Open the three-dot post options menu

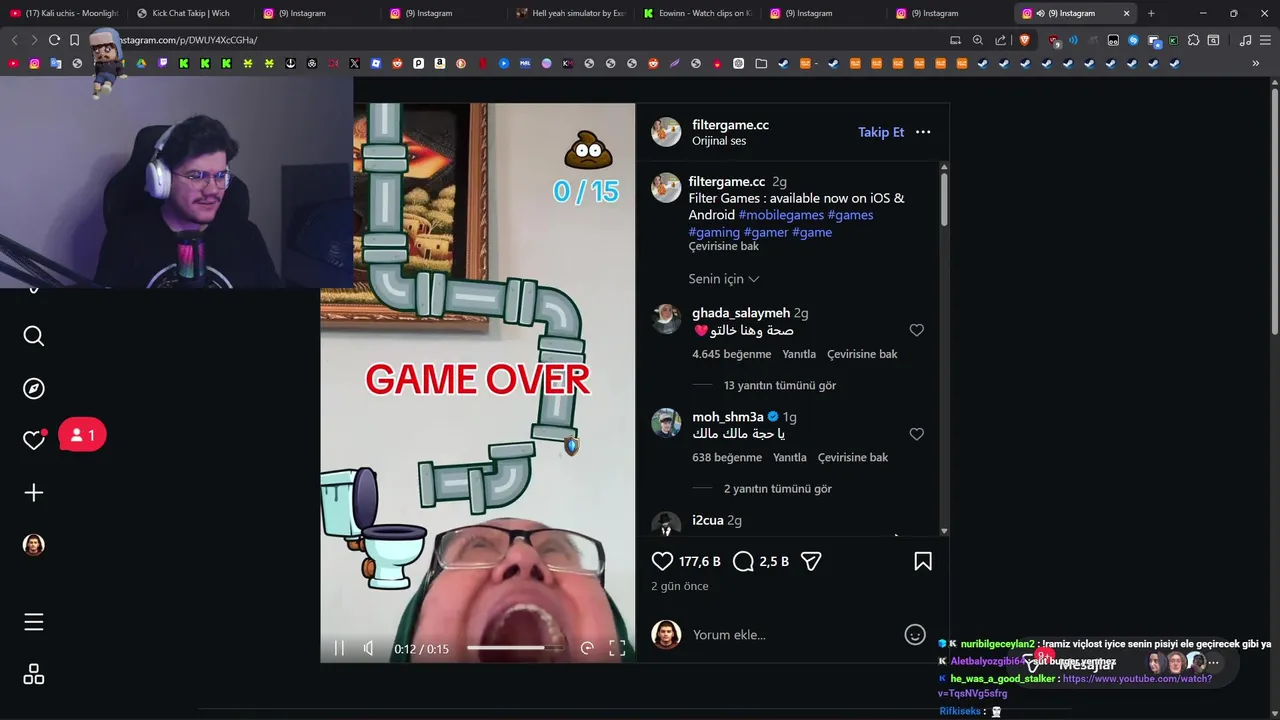coord(923,132)
